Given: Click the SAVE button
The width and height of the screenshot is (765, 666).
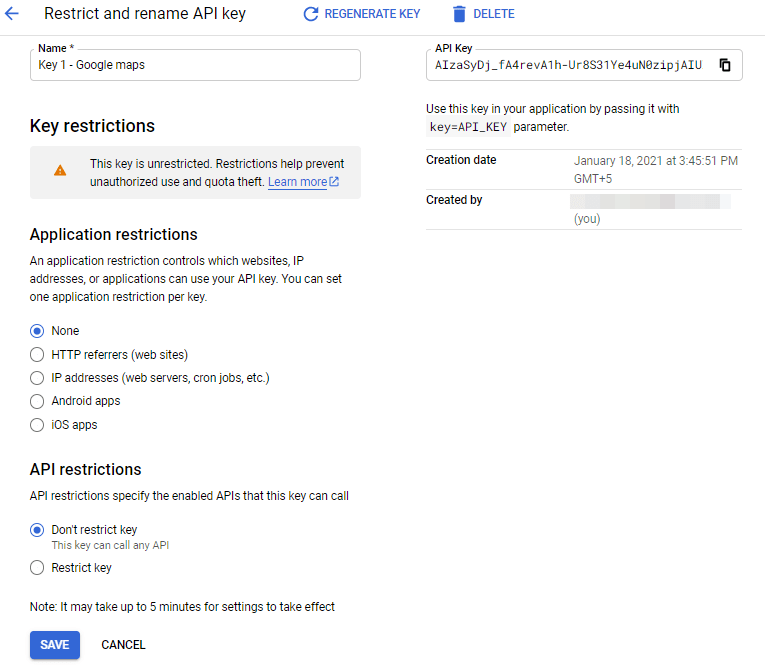Looking at the screenshot, I should [55, 645].
